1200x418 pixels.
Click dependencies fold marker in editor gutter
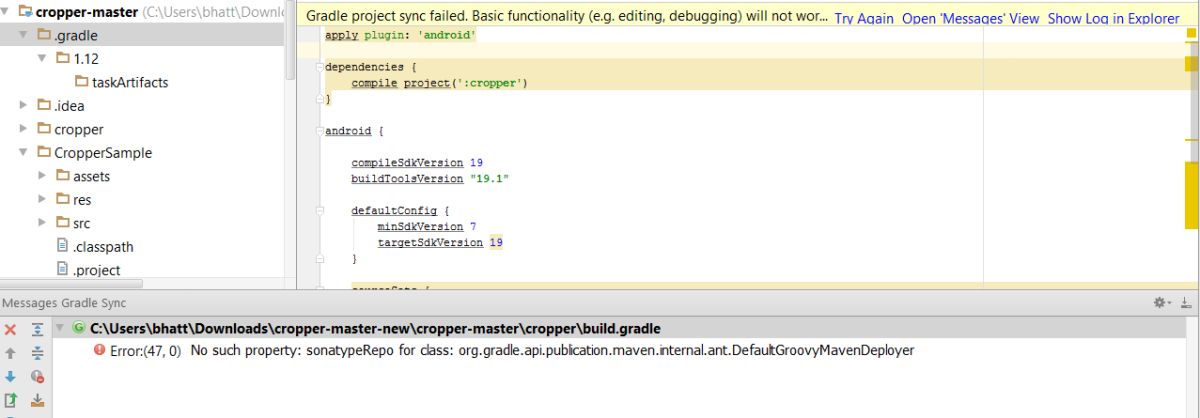pos(319,67)
